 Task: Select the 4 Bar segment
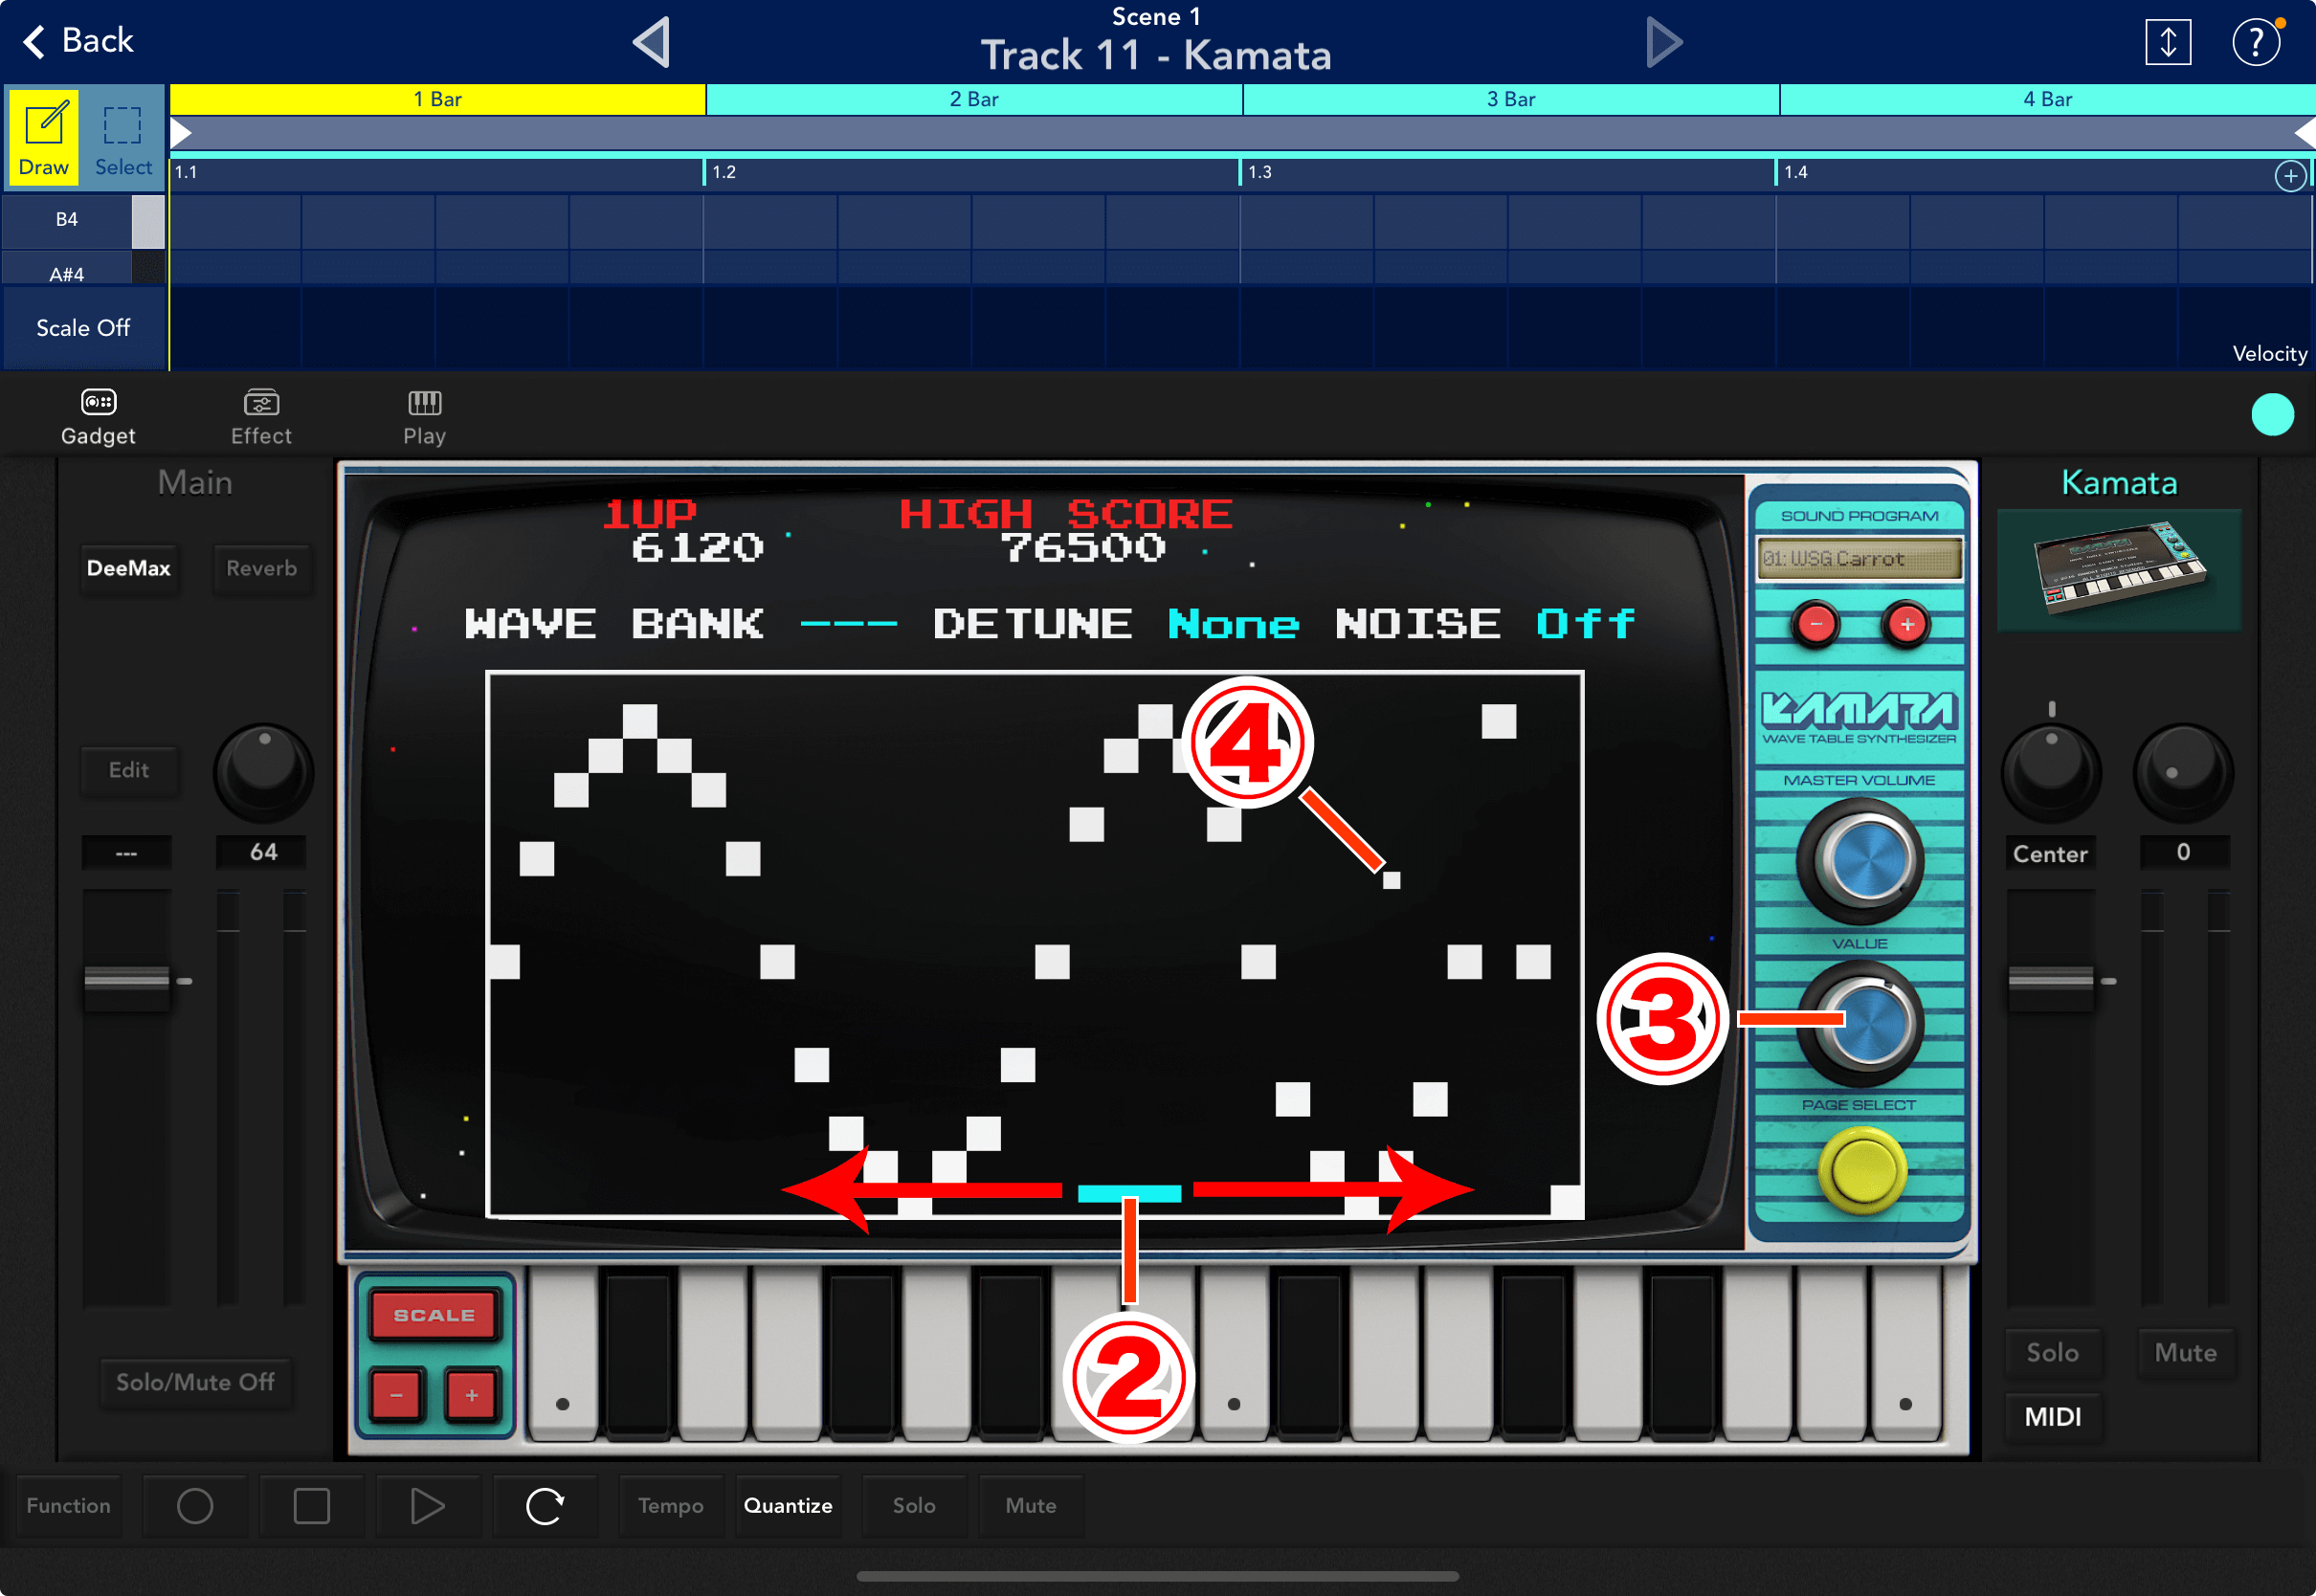coord(2047,99)
